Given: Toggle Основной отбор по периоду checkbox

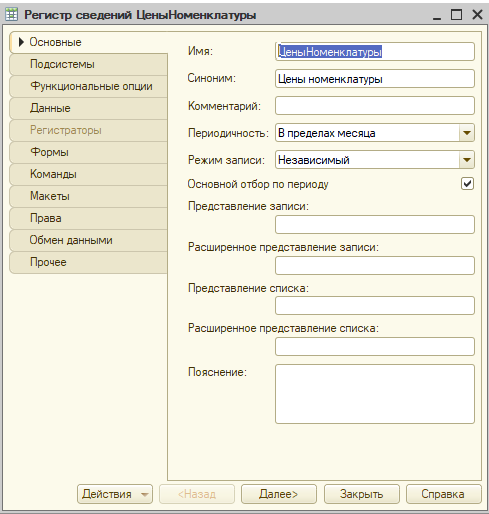Looking at the screenshot, I should click(x=467, y=184).
